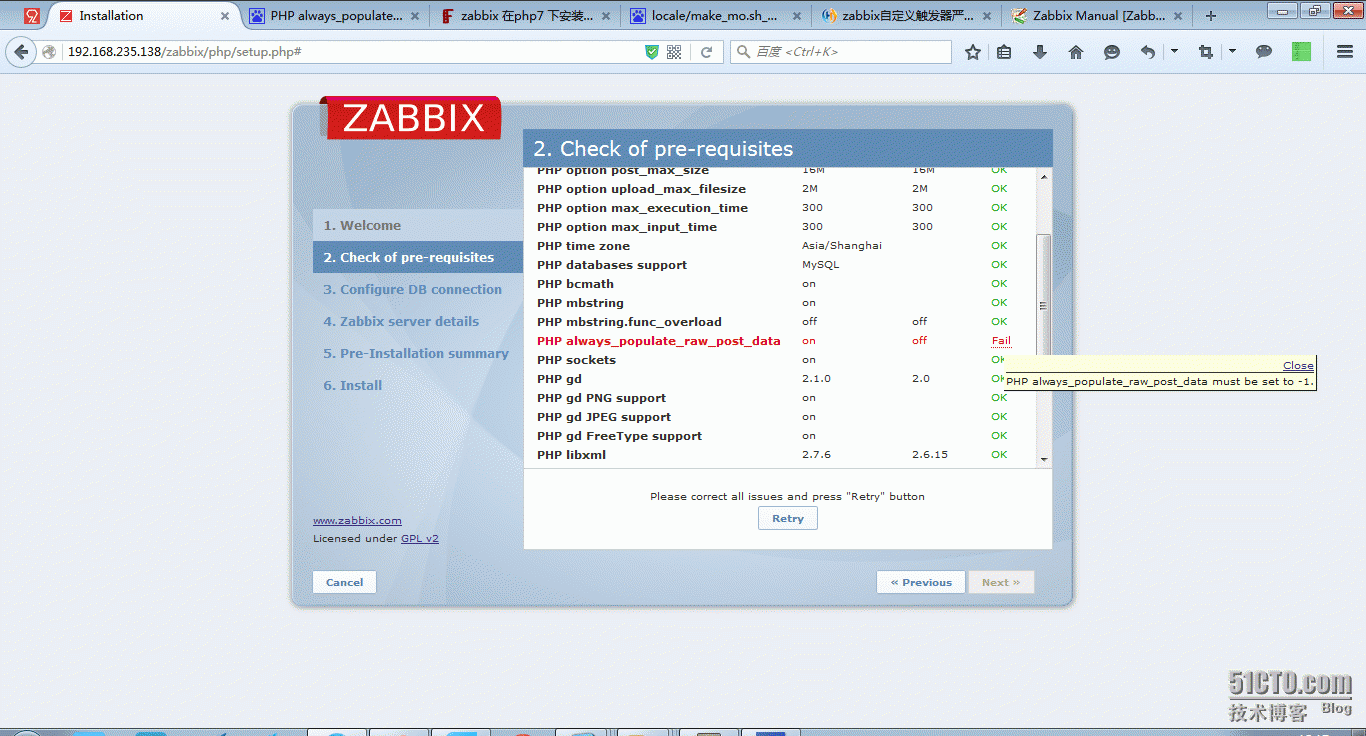Click the smiley face toolbar icon

1112,52
